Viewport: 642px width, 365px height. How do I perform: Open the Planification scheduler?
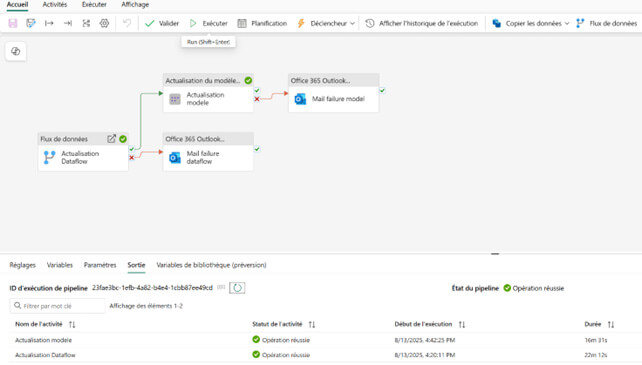tap(262, 23)
